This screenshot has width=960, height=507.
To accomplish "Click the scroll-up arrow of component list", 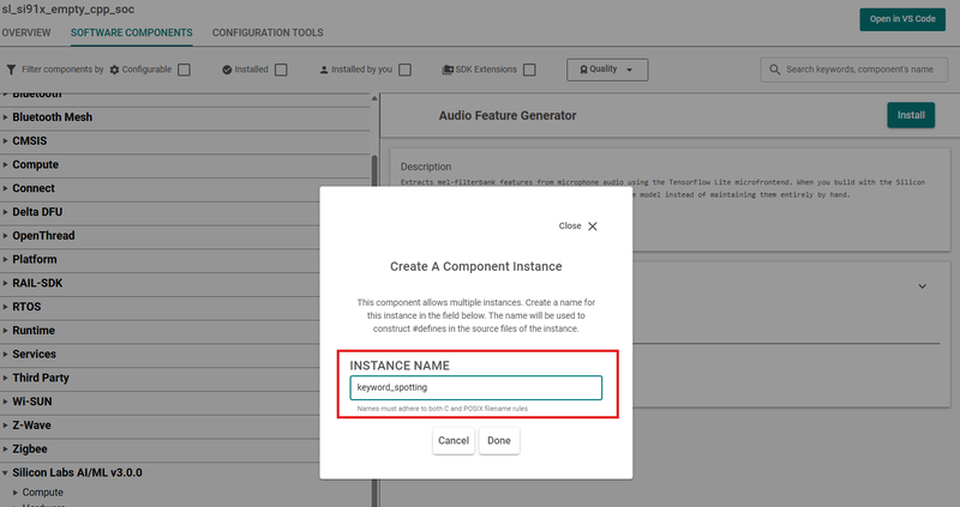I will coord(374,98).
